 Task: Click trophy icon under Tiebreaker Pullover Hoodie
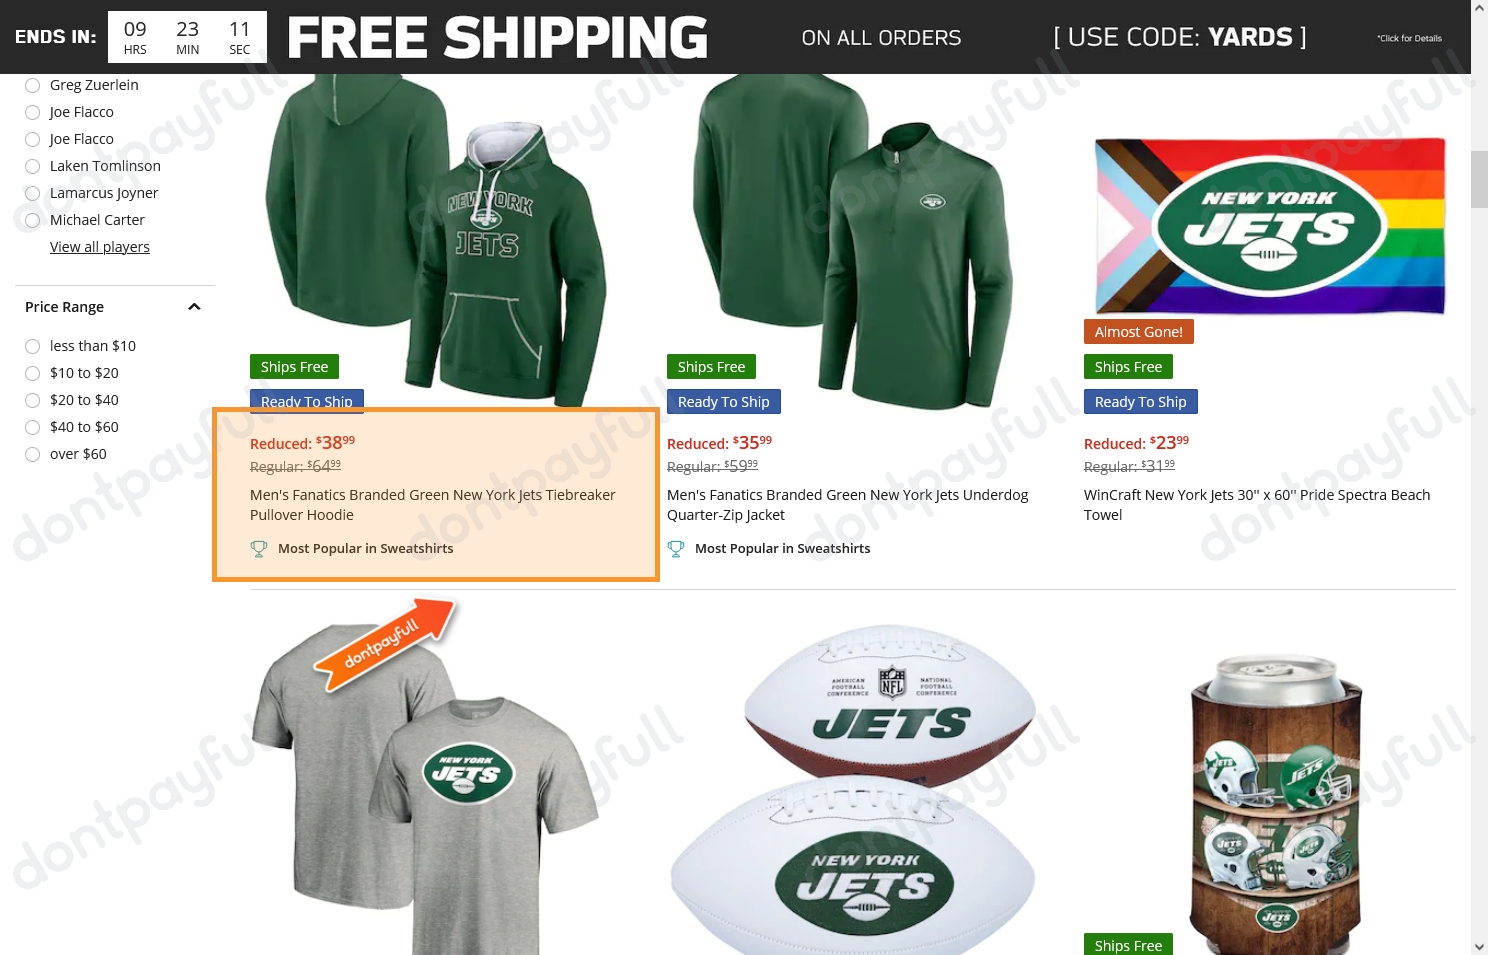tap(259, 548)
